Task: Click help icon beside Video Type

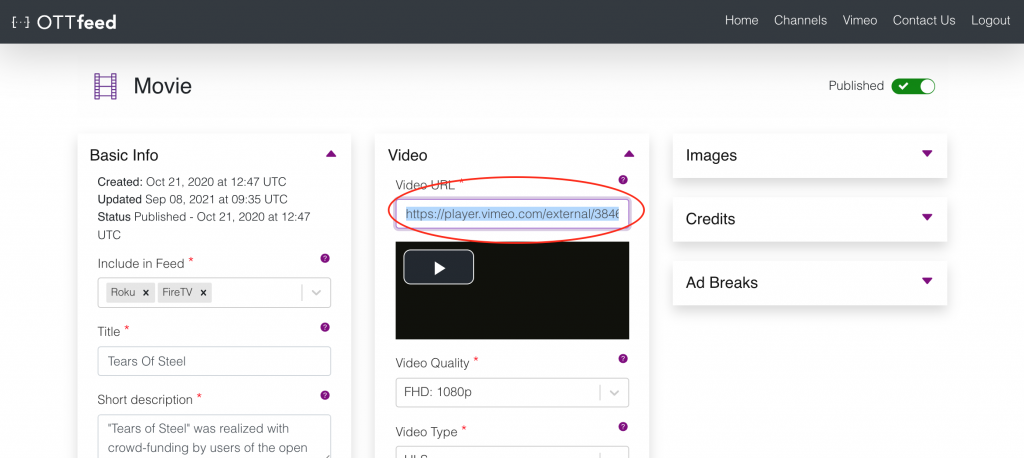Action: pos(623,427)
